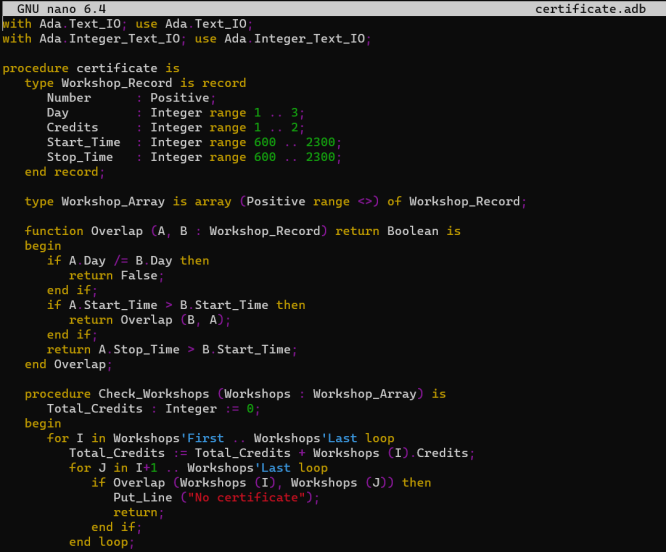
Task: Click the 'procedure certificate is' line
Action: coord(91,68)
